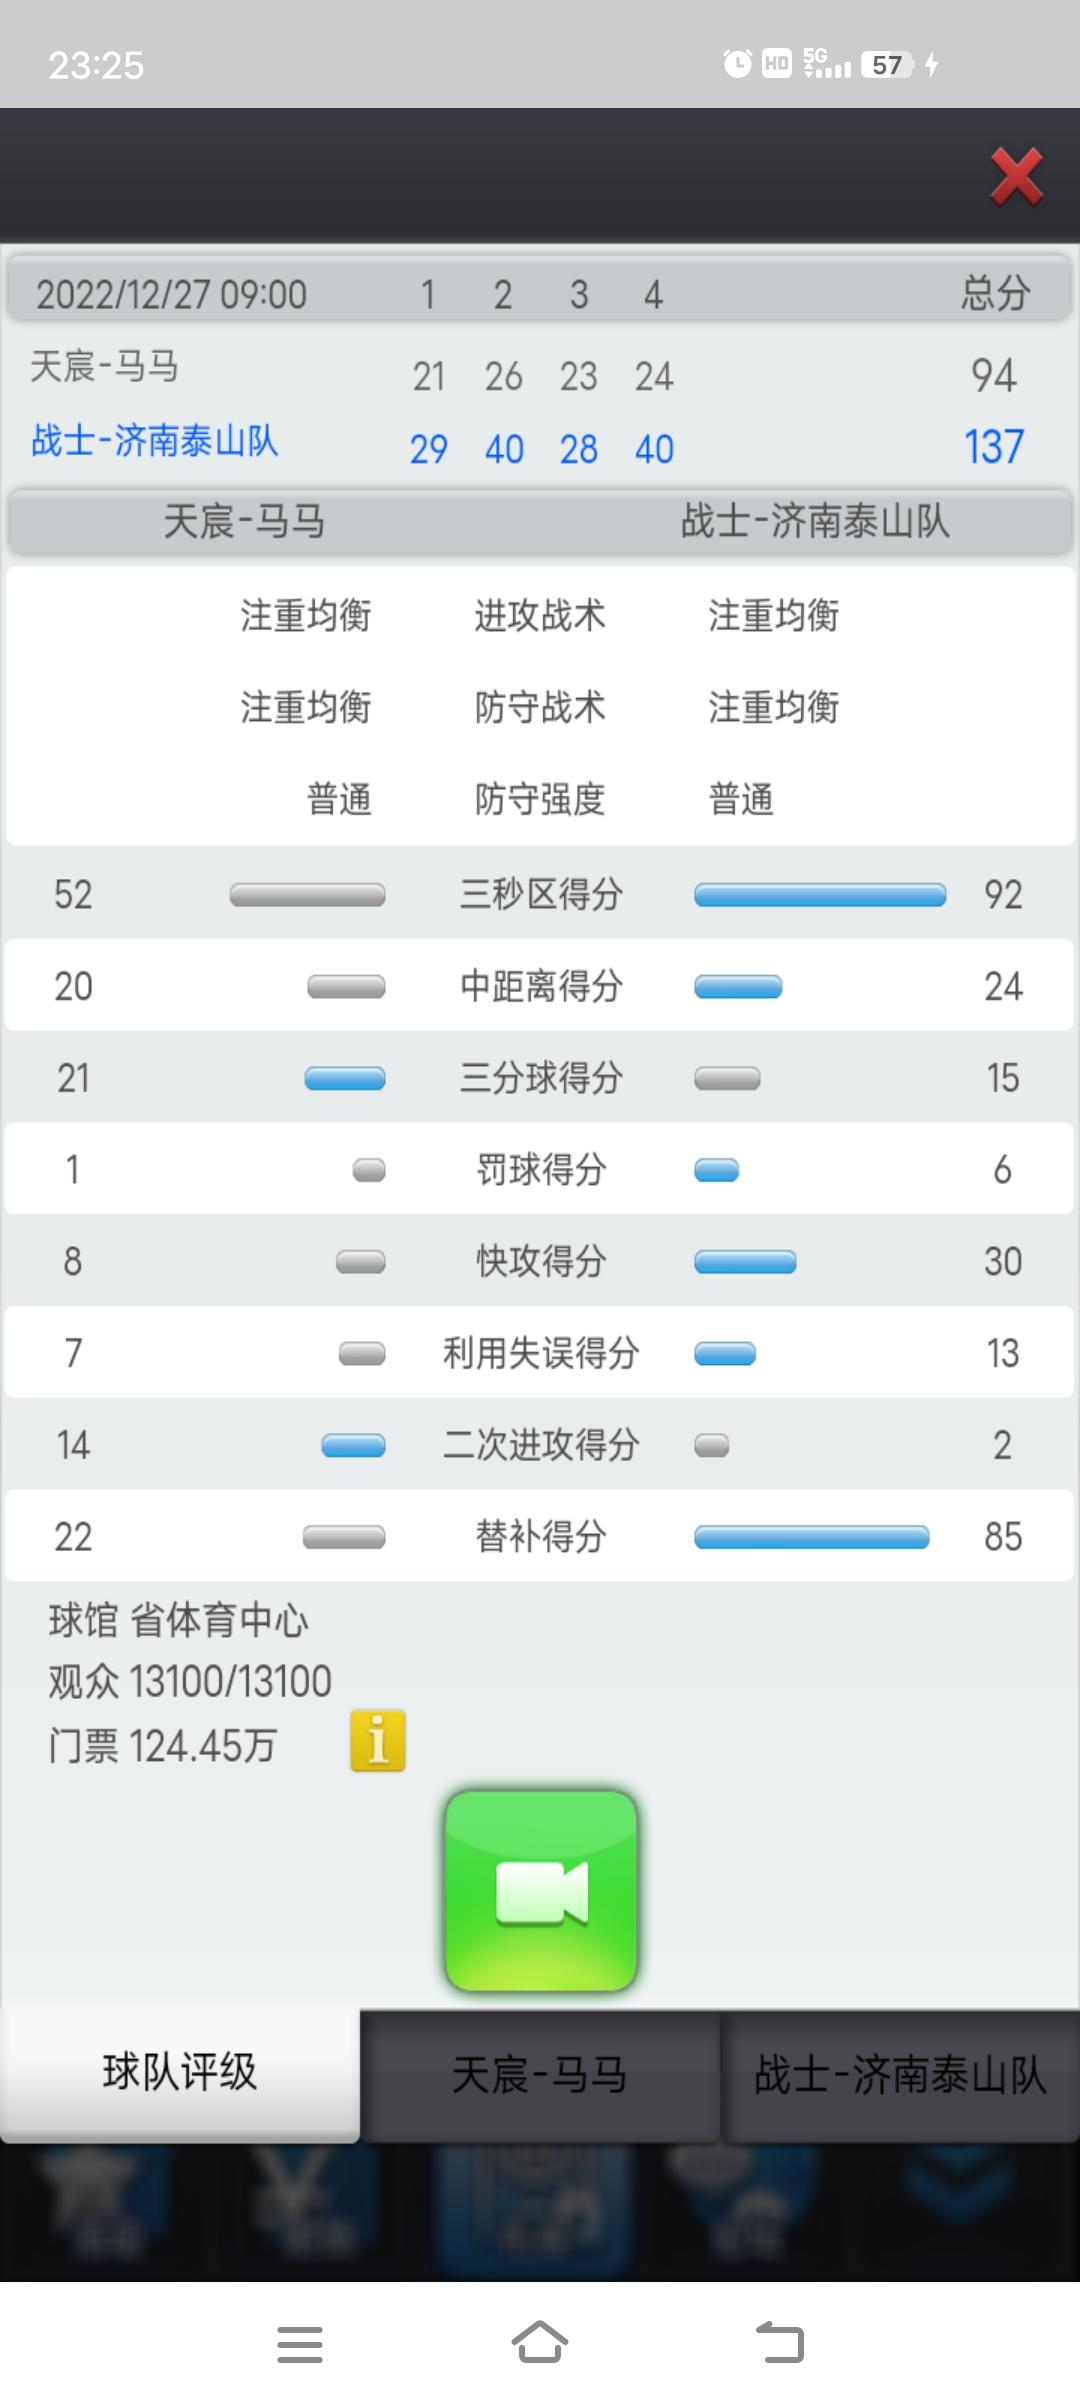Tap the Android home navigation icon
The image size is (1080, 2408).
point(540,2343)
